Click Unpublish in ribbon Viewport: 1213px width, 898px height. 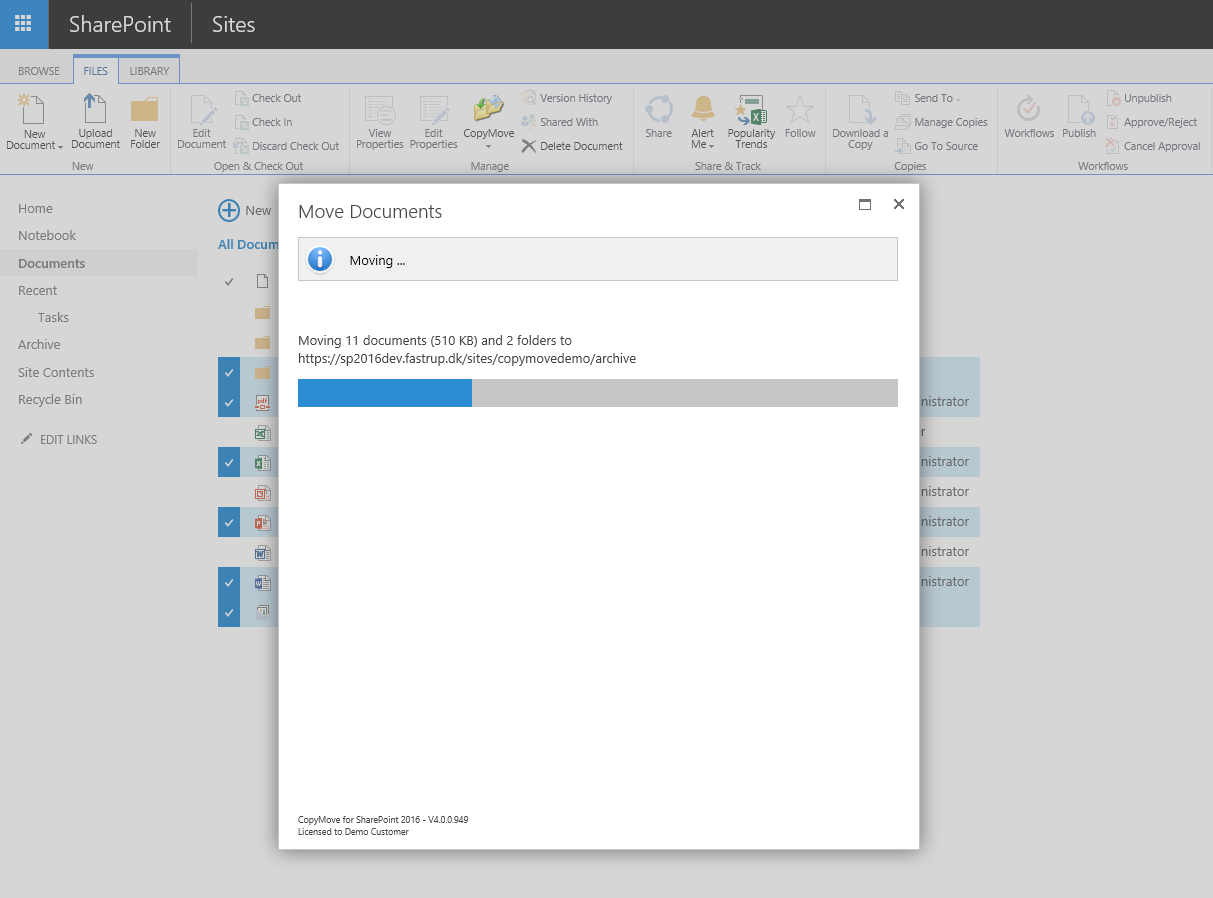pyautogui.click(x=1139, y=98)
